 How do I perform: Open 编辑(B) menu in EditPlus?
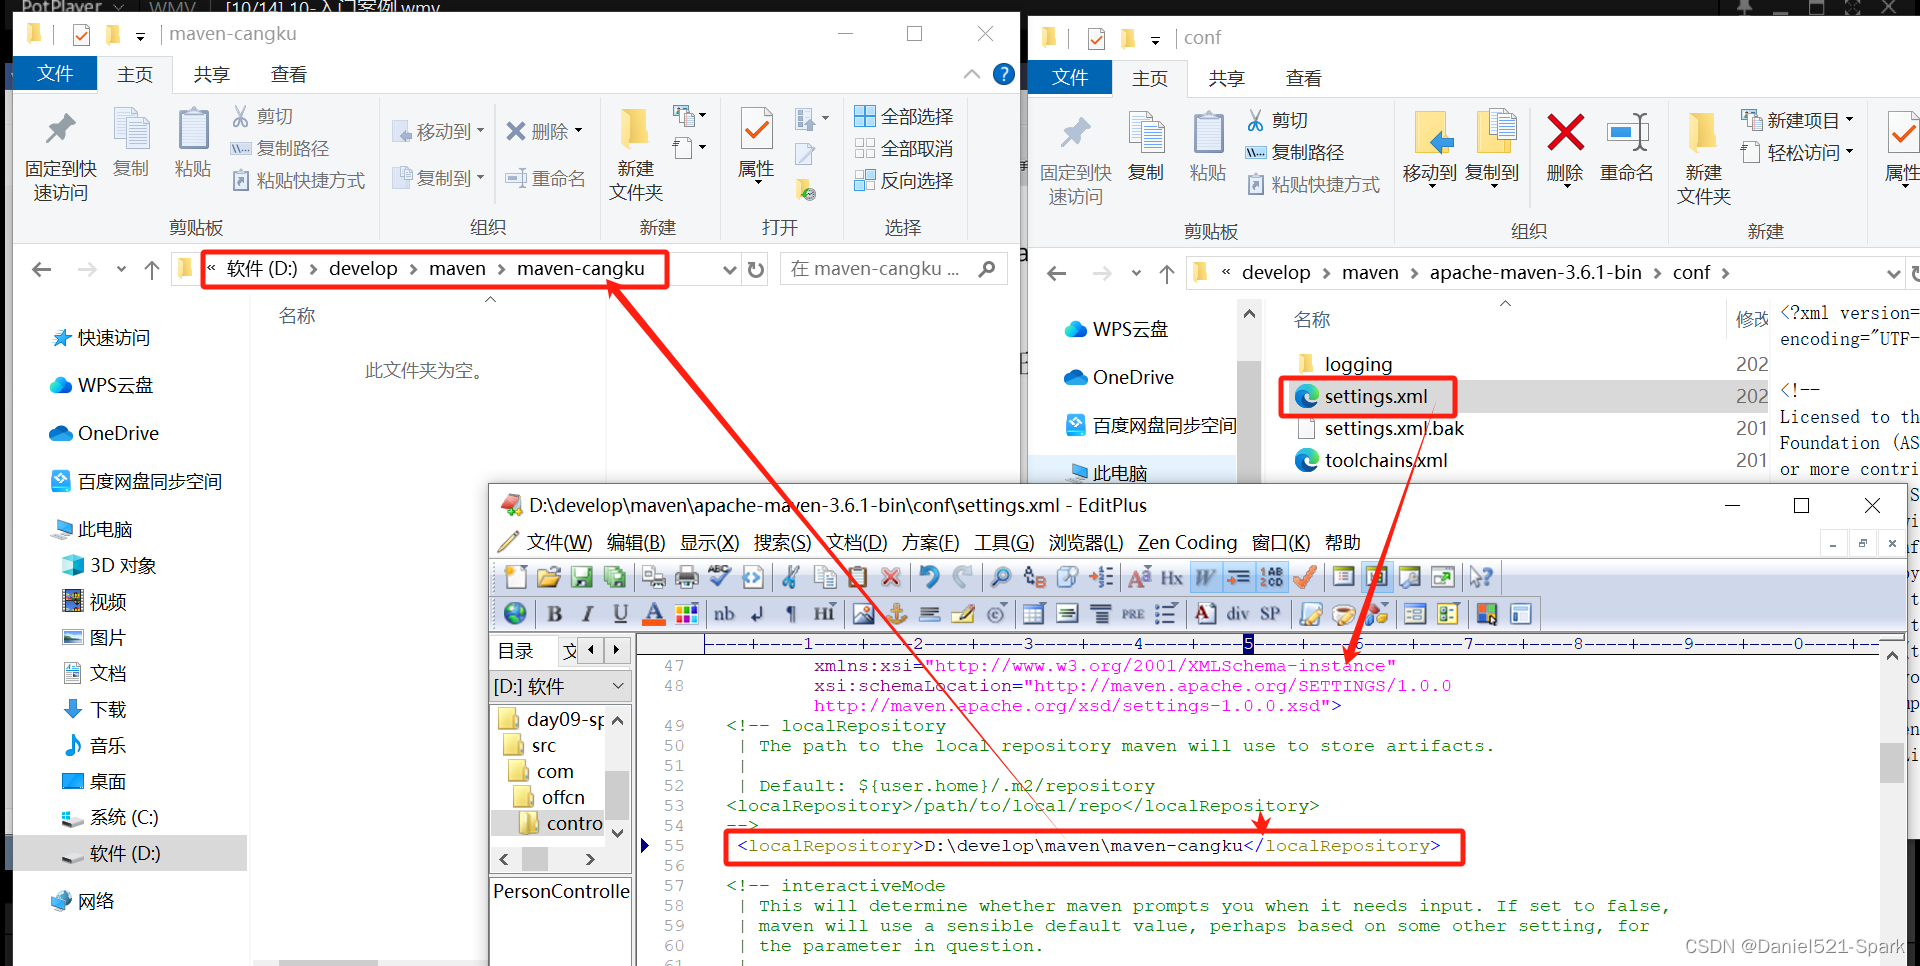coord(636,542)
